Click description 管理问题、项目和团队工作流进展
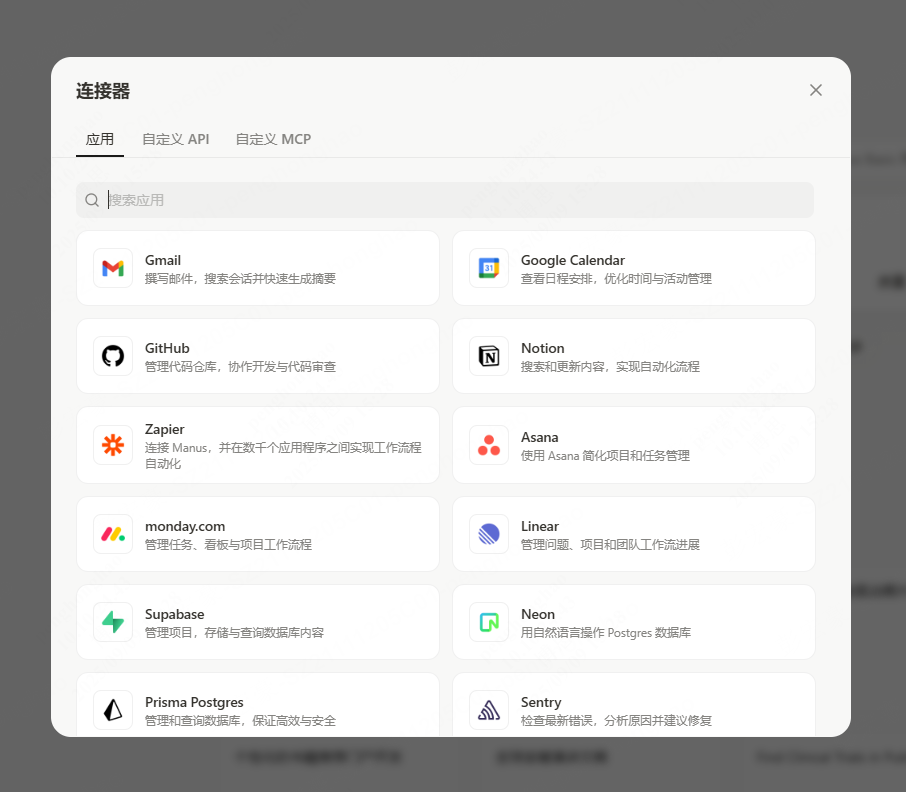Screen dimensions: 906x792 [x=610, y=544]
